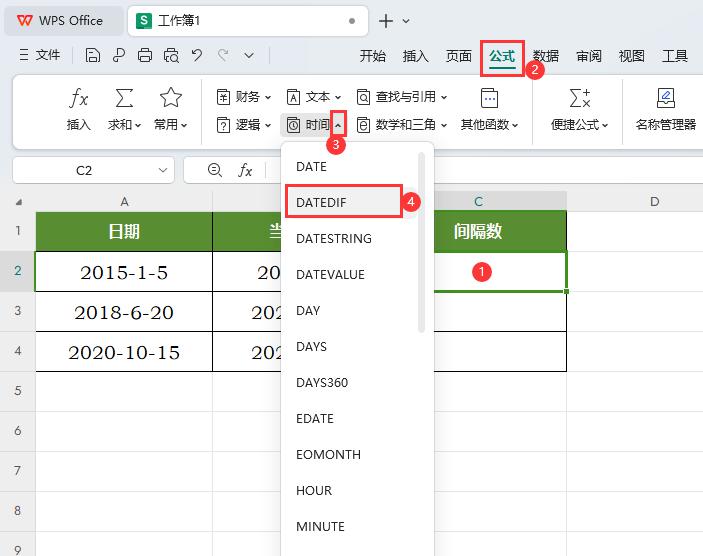Screen dimensions: 703x556
Task: Click the WPS Office home tab
Action: click(63, 21)
